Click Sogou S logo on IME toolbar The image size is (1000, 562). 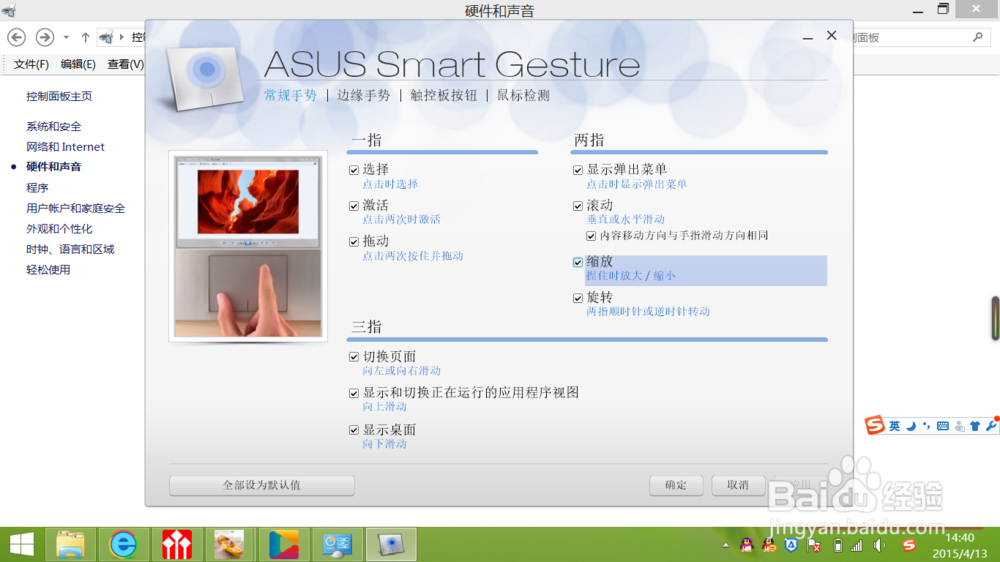874,425
